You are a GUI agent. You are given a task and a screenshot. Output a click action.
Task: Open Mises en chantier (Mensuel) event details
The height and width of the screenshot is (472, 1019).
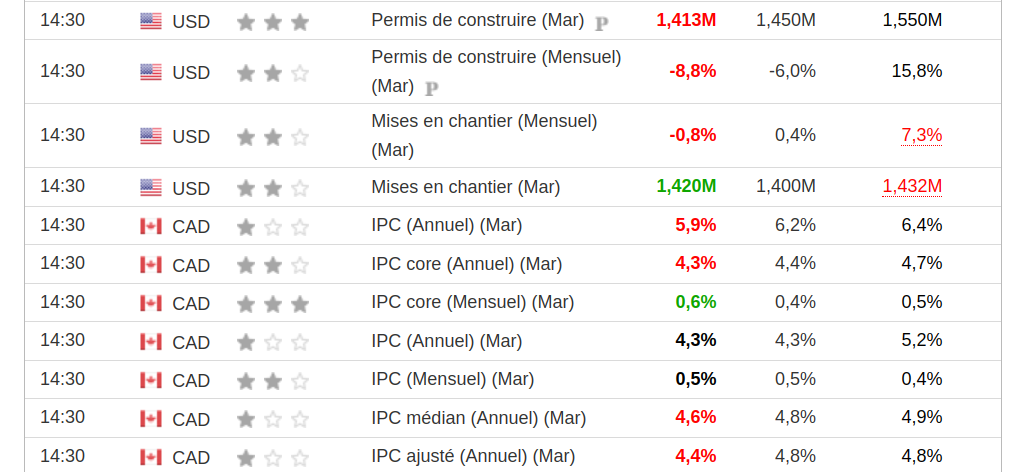pyautogui.click(x=483, y=122)
